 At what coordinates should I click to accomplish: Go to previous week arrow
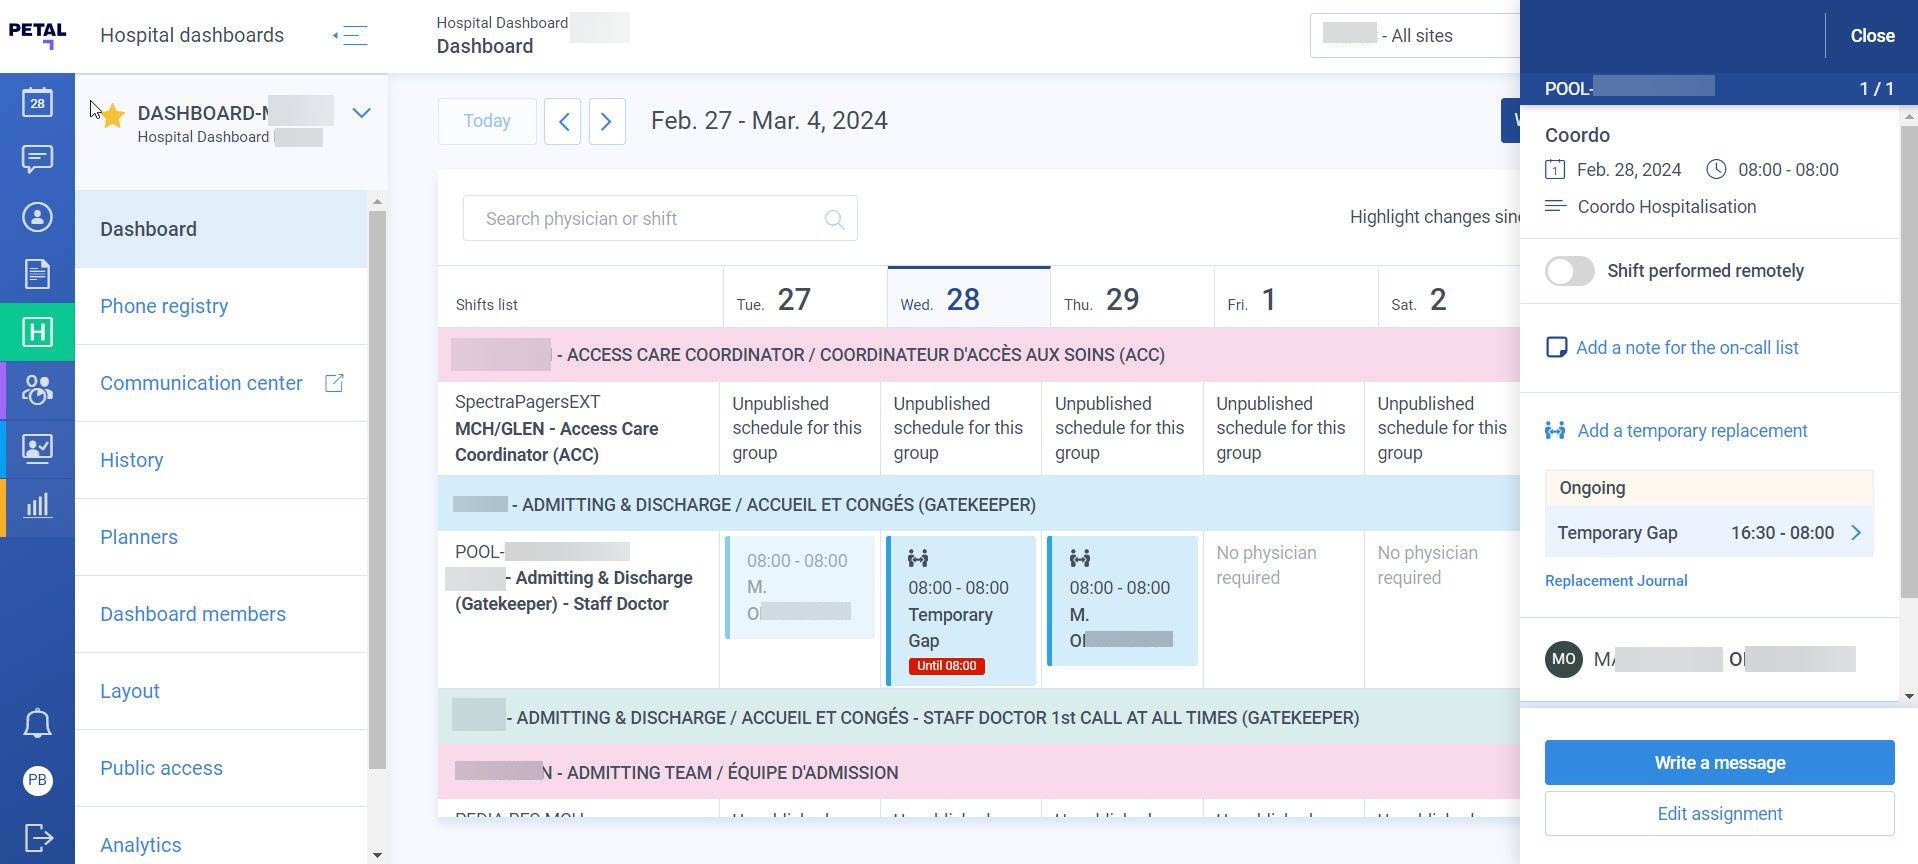tap(563, 121)
